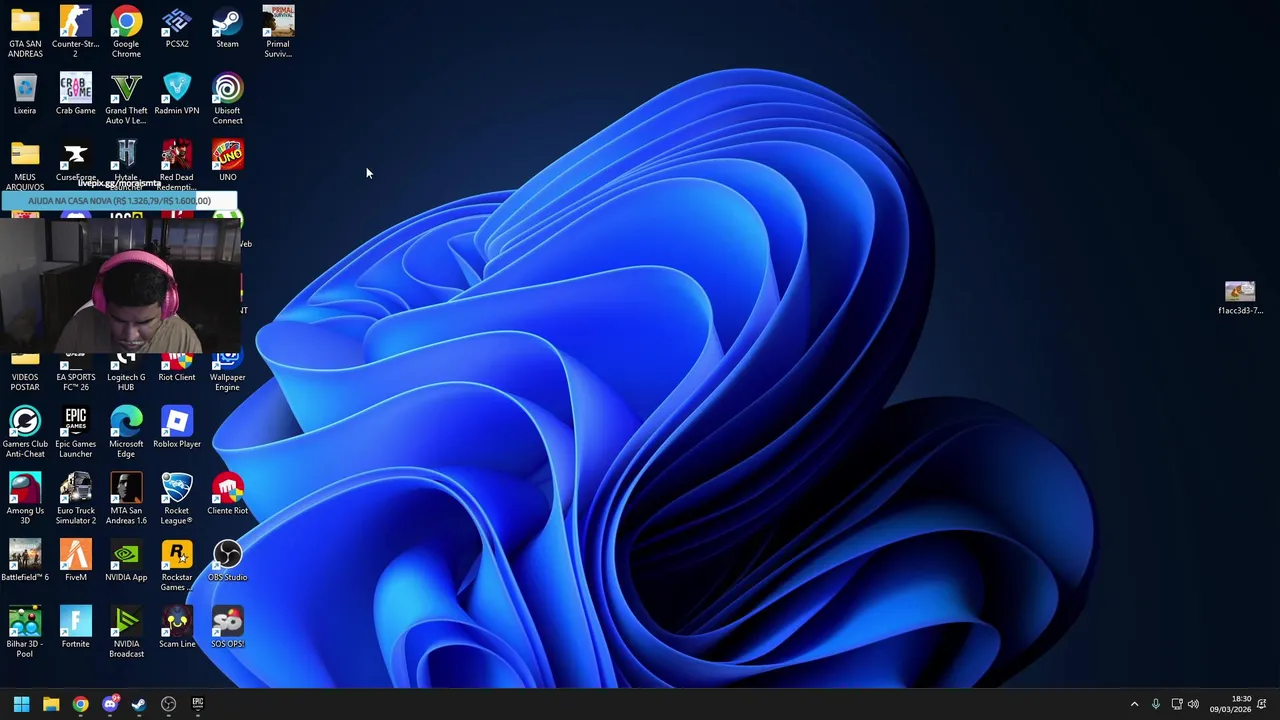Open the clock and date calendar
Screen dimensions: 1280x720
(x=1230, y=704)
